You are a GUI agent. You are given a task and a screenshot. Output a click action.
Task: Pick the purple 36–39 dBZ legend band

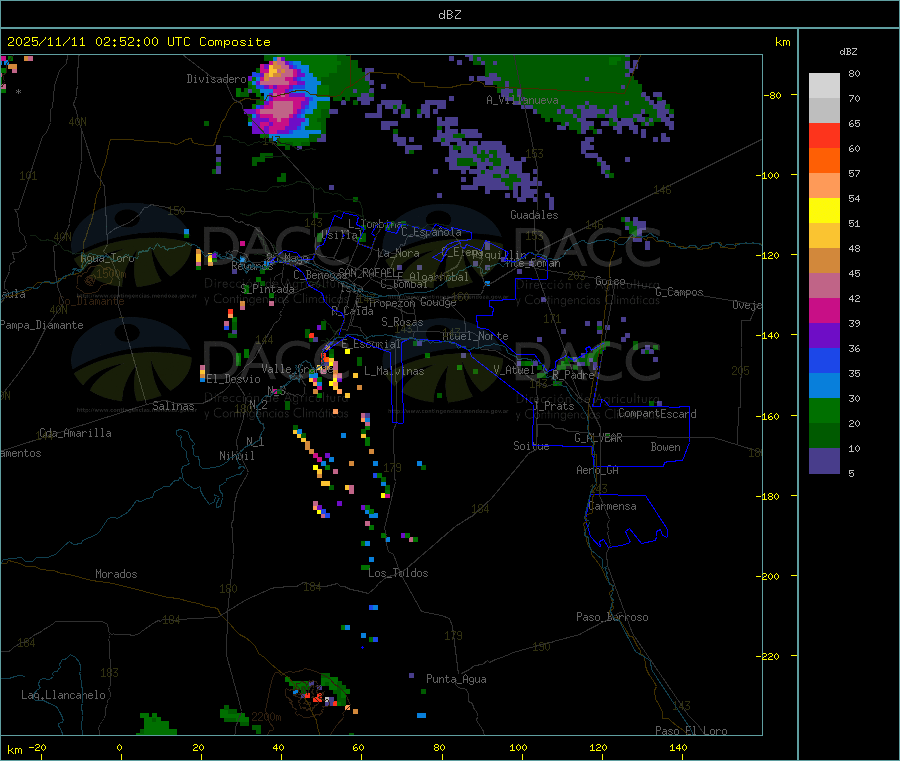coord(824,336)
